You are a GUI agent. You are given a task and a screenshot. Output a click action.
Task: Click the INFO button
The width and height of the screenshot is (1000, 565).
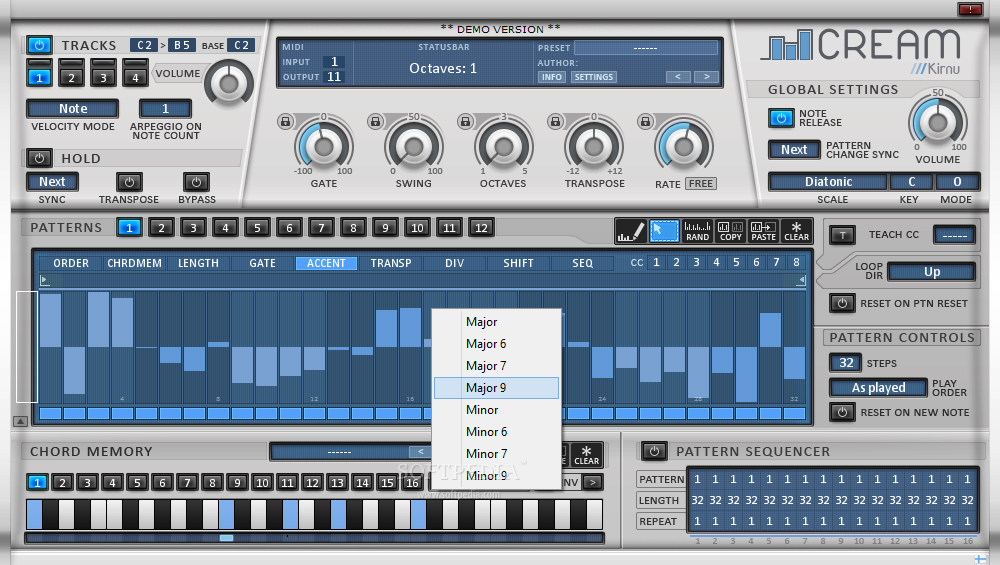pyautogui.click(x=552, y=77)
